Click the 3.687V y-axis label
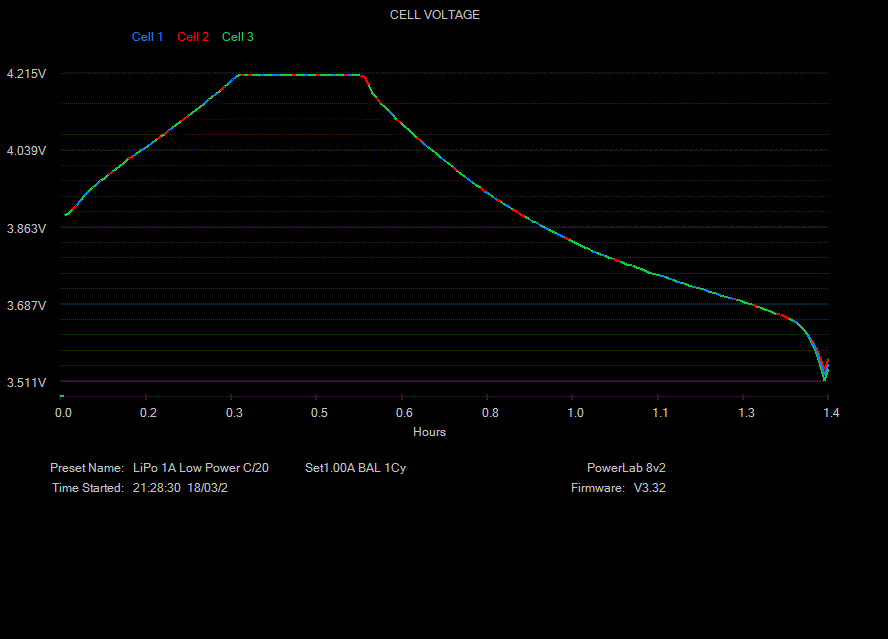Viewport: 888px width, 639px height. click(26, 305)
